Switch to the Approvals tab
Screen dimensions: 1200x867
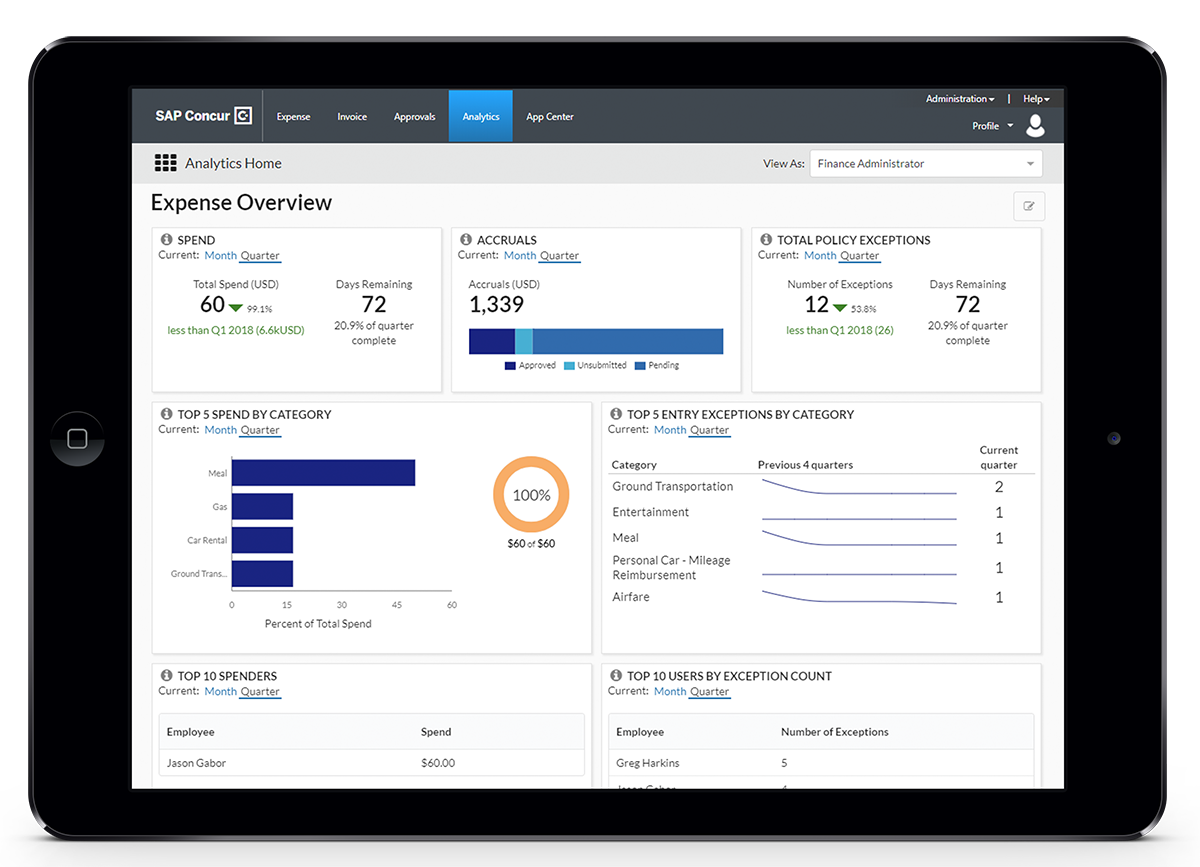pyautogui.click(x=414, y=115)
